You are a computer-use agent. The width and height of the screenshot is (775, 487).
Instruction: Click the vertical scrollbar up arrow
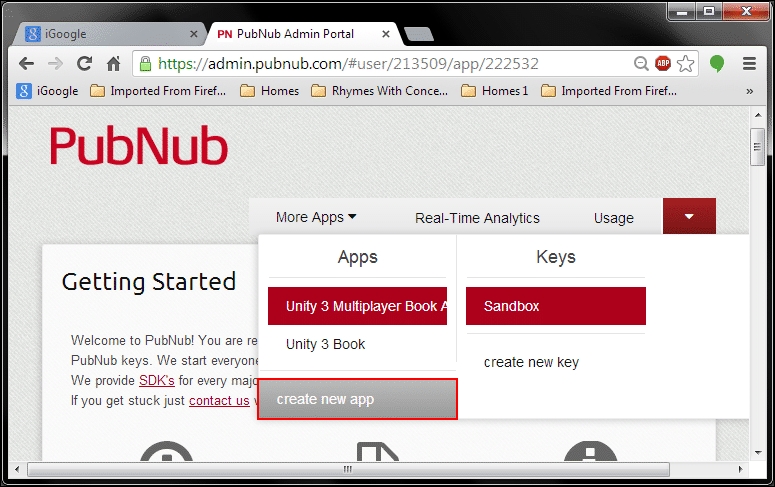point(758,115)
